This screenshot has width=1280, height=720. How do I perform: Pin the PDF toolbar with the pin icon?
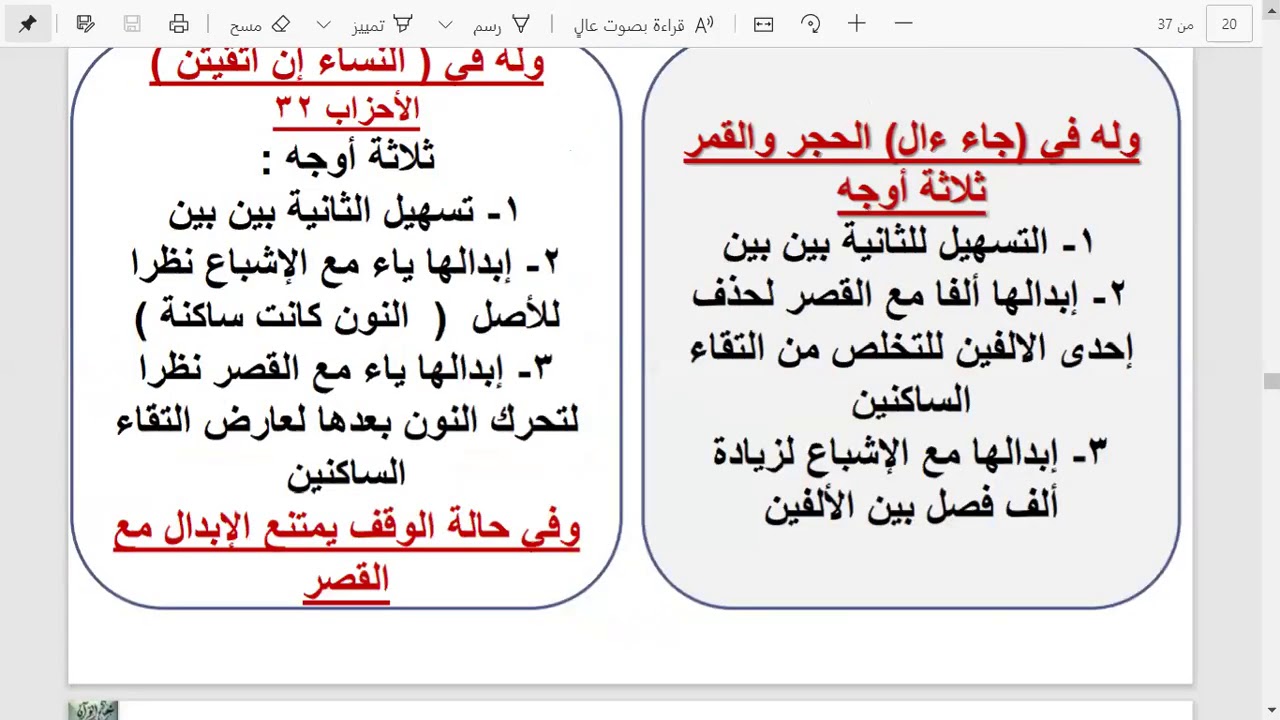coord(28,24)
